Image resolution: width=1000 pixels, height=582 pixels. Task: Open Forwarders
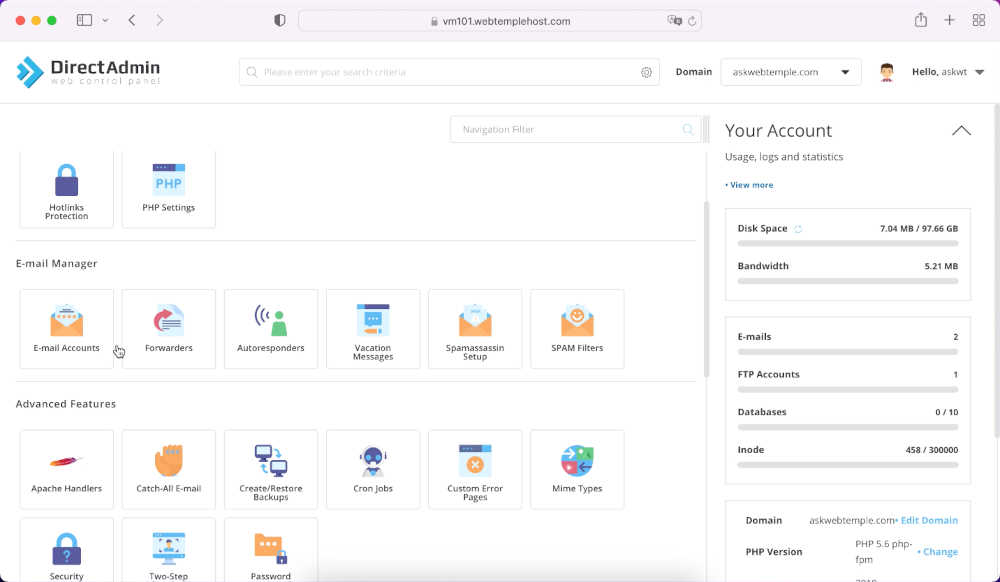(x=168, y=329)
